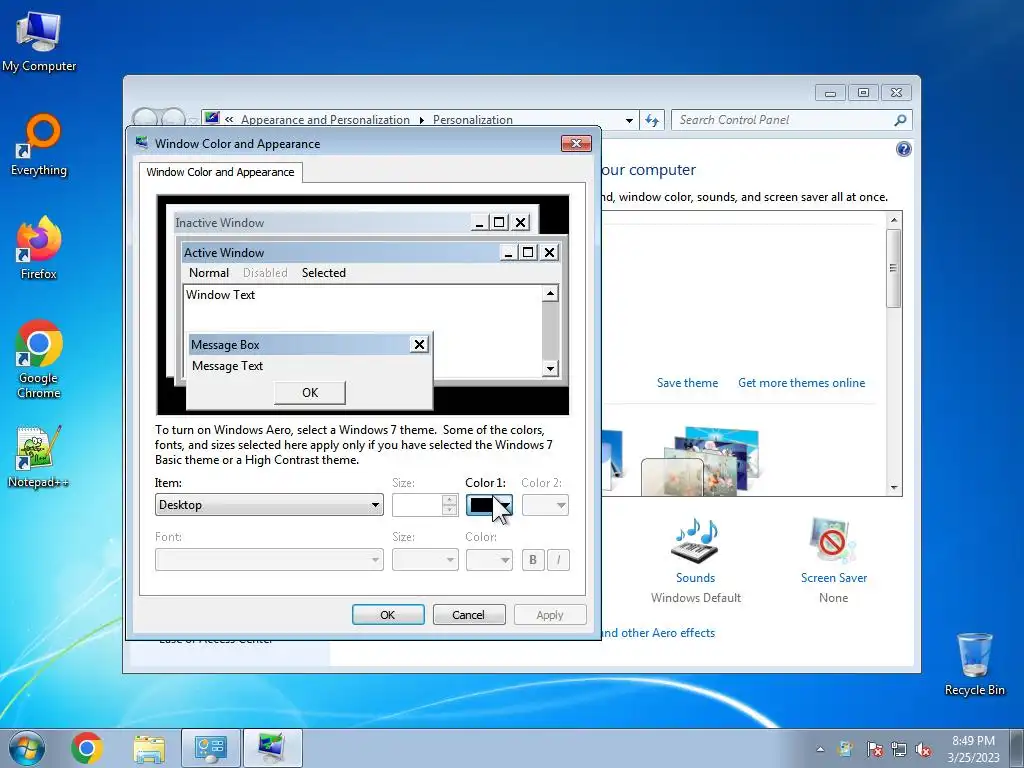Open the font Color dropdown
1024x768 pixels.
click(489, 560)
